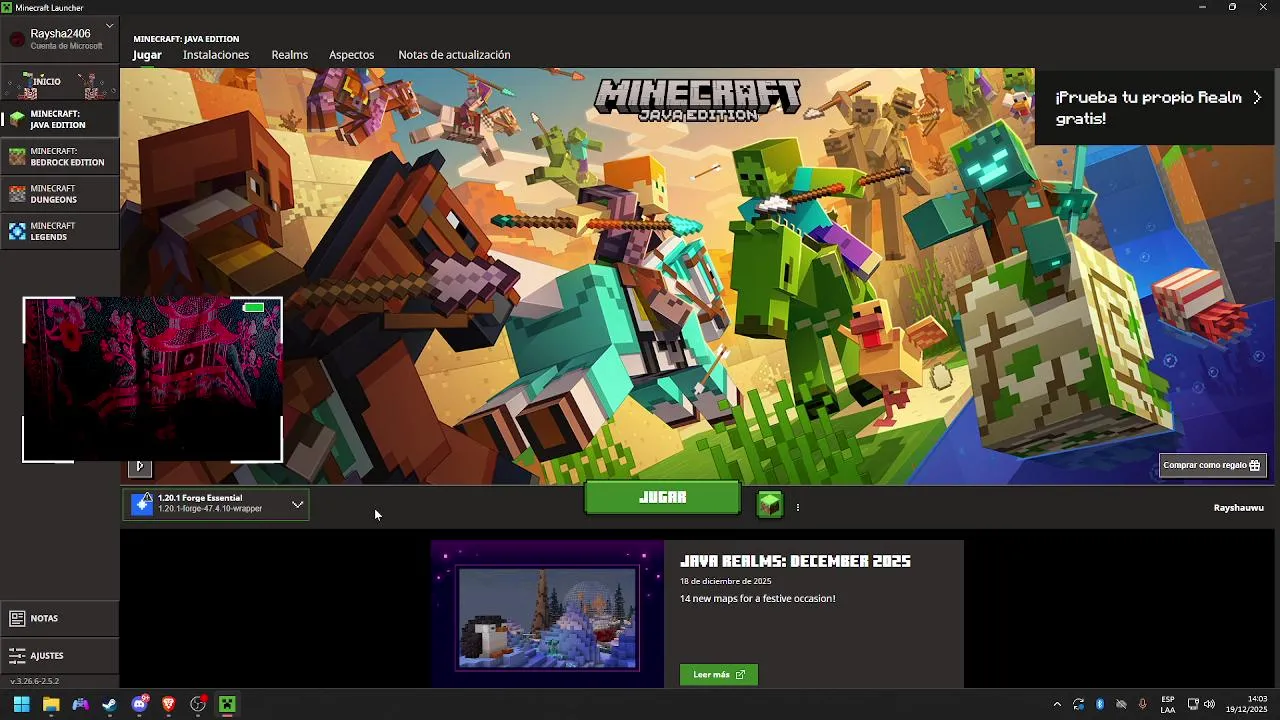1280x720 pixels.
Task: Open the game controller app in taskbar
Action: 80,704
